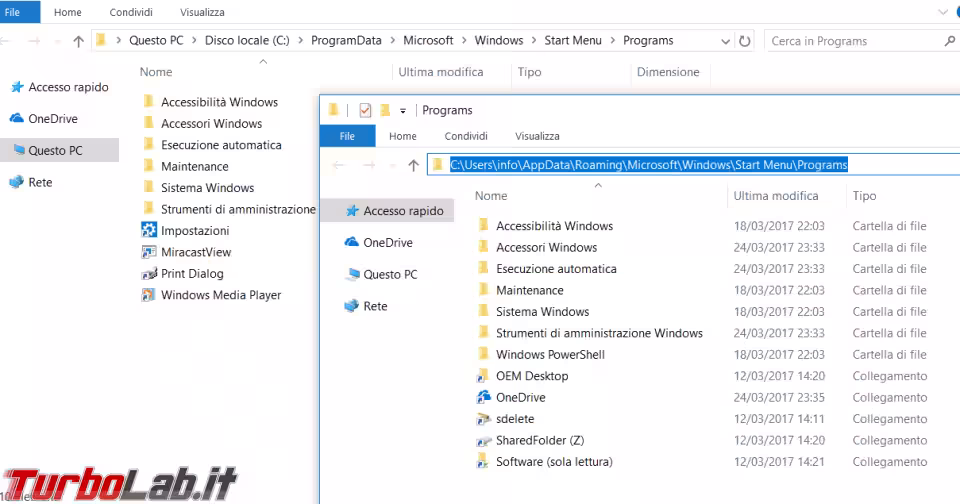Click the Accessori Windows folder icon in the front window

pyautogui.click(x=484, y=246)
